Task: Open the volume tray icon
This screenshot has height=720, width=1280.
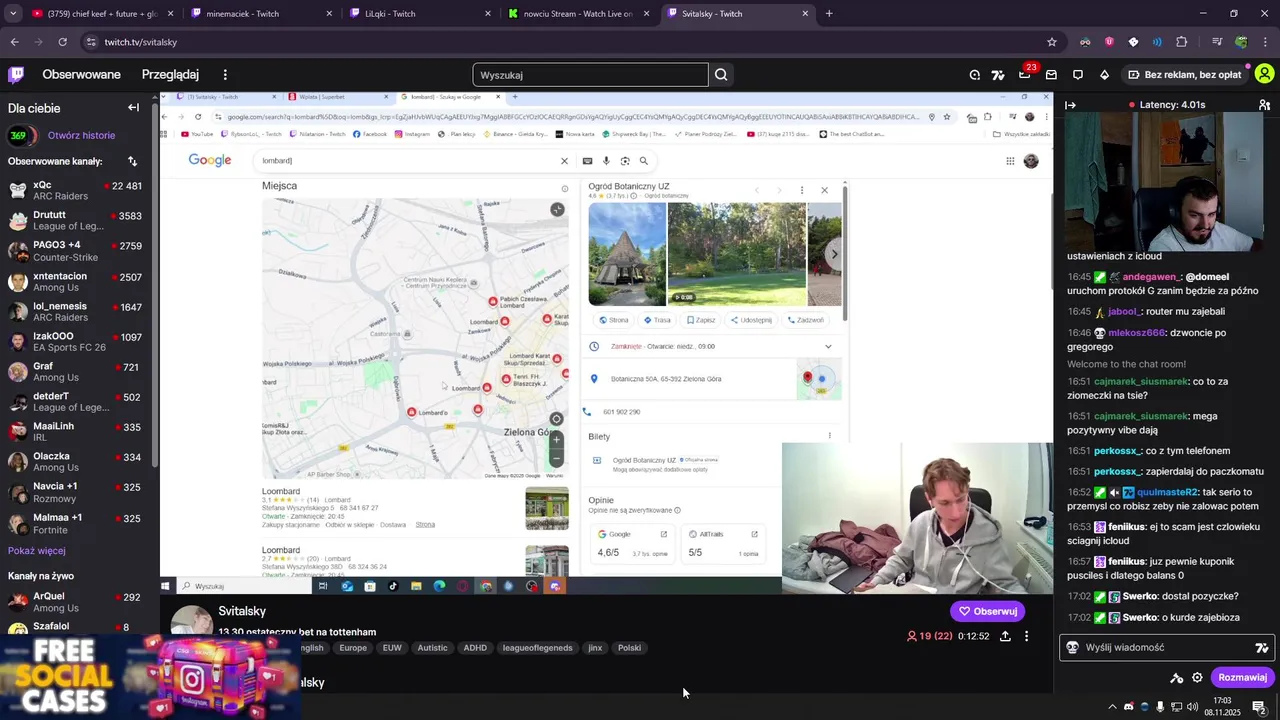Action: (x=1192, y=707)
